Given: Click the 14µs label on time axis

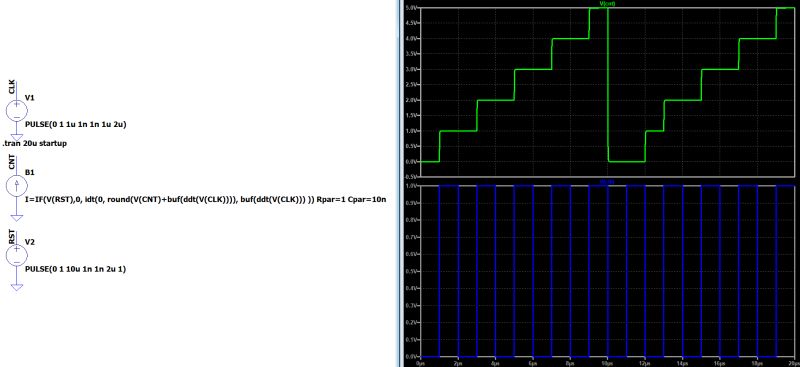Looking at the screenshot, I should pos(682,364).
